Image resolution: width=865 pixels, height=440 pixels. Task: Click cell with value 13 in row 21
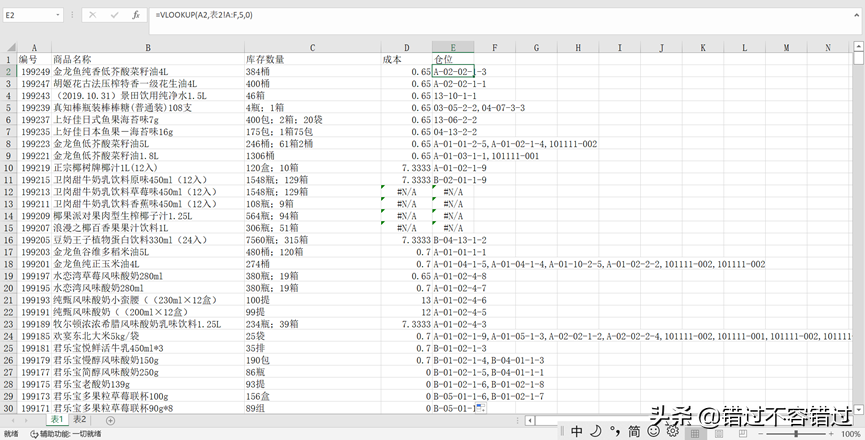click(x=407, y=301)
